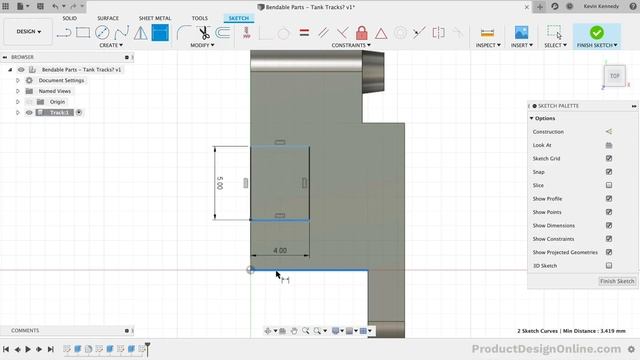Image resolution: width=640 pixels, height=360 pixels.
Task: Open timeline settings gear
Action: click(631, 349)
